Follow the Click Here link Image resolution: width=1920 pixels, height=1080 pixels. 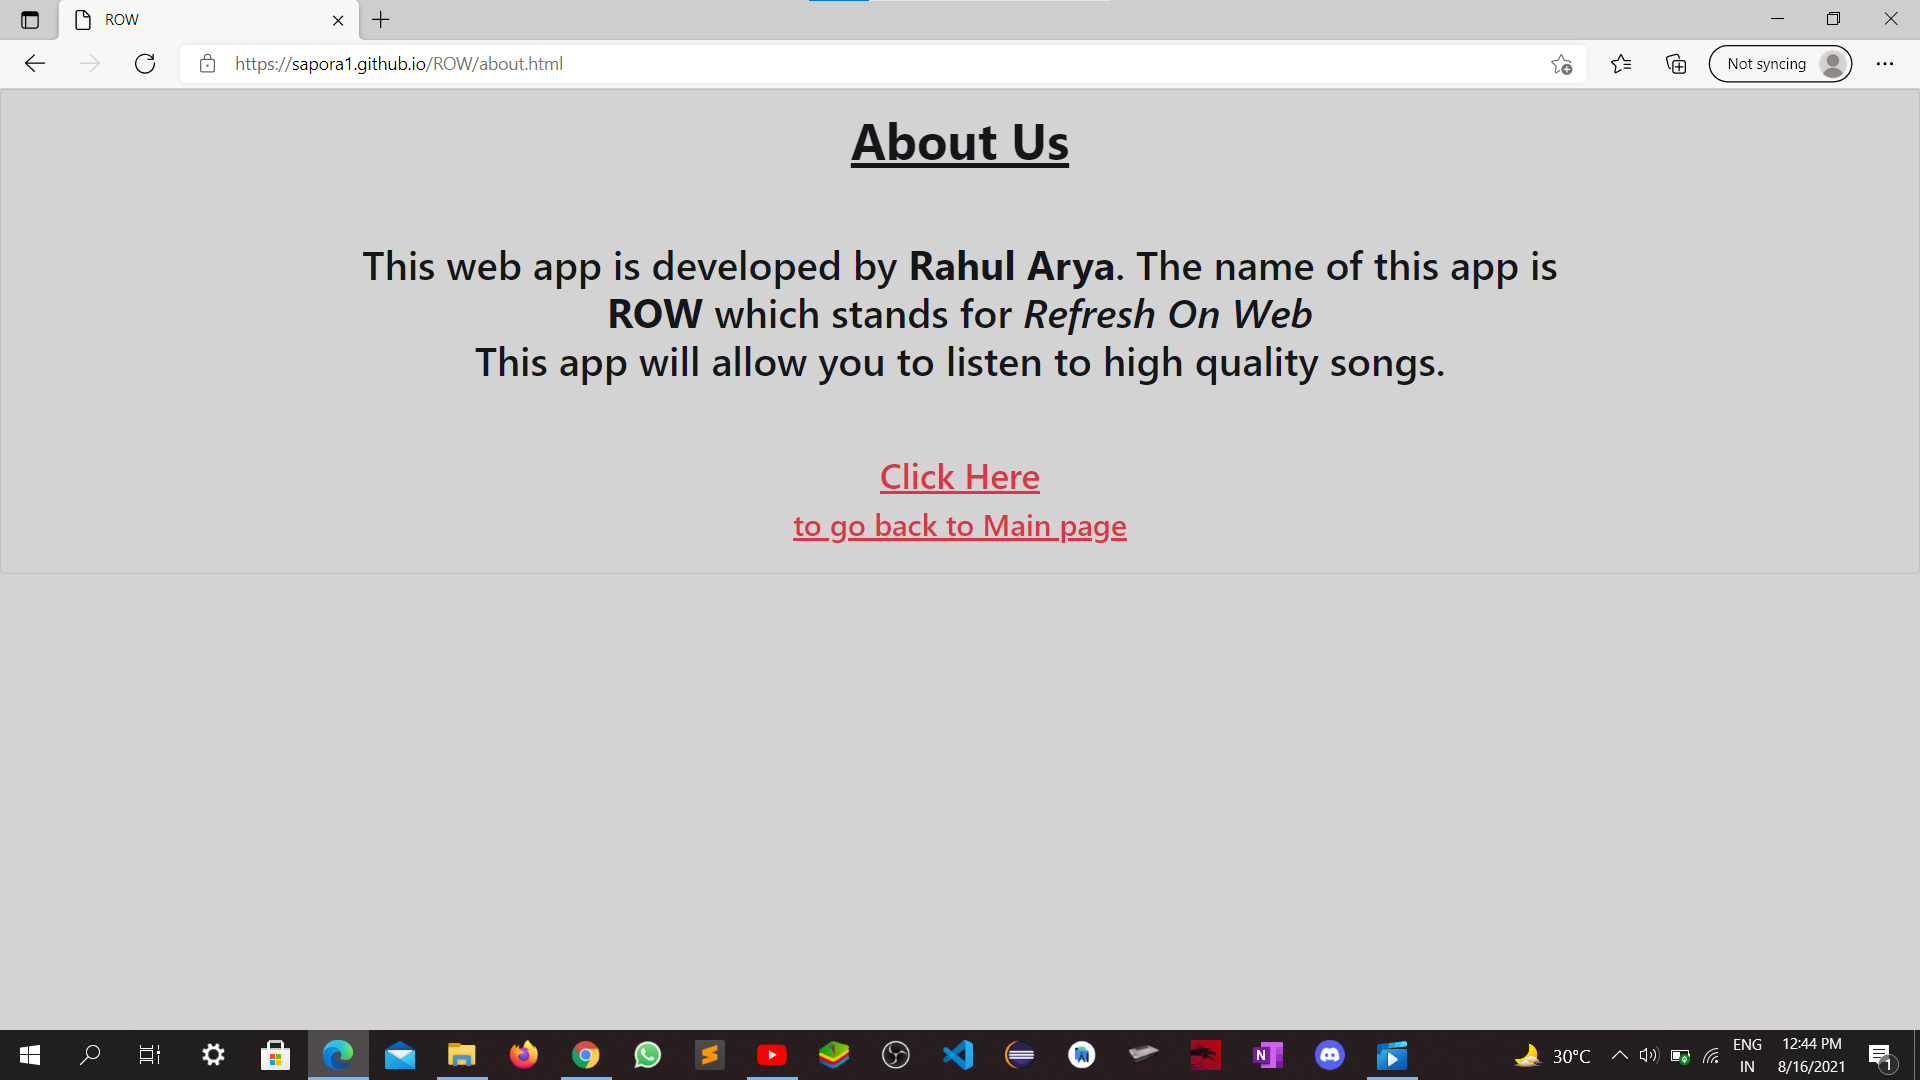pyautogui.click(x=959, y=477)
